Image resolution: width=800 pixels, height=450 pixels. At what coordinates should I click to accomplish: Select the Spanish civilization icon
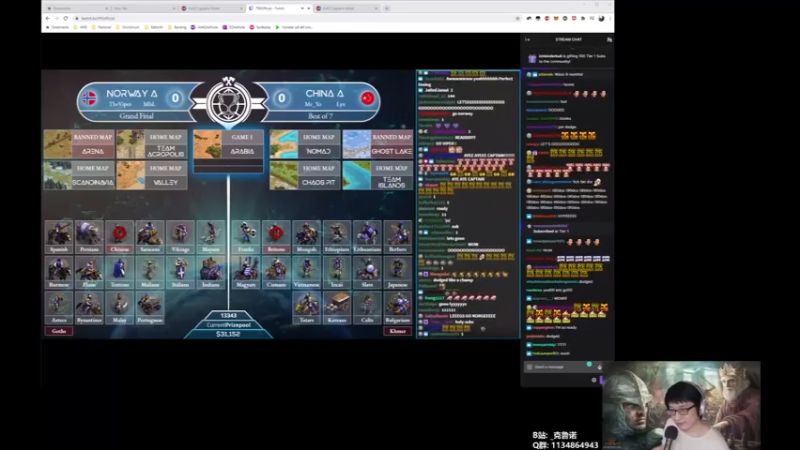pos(59,237)
